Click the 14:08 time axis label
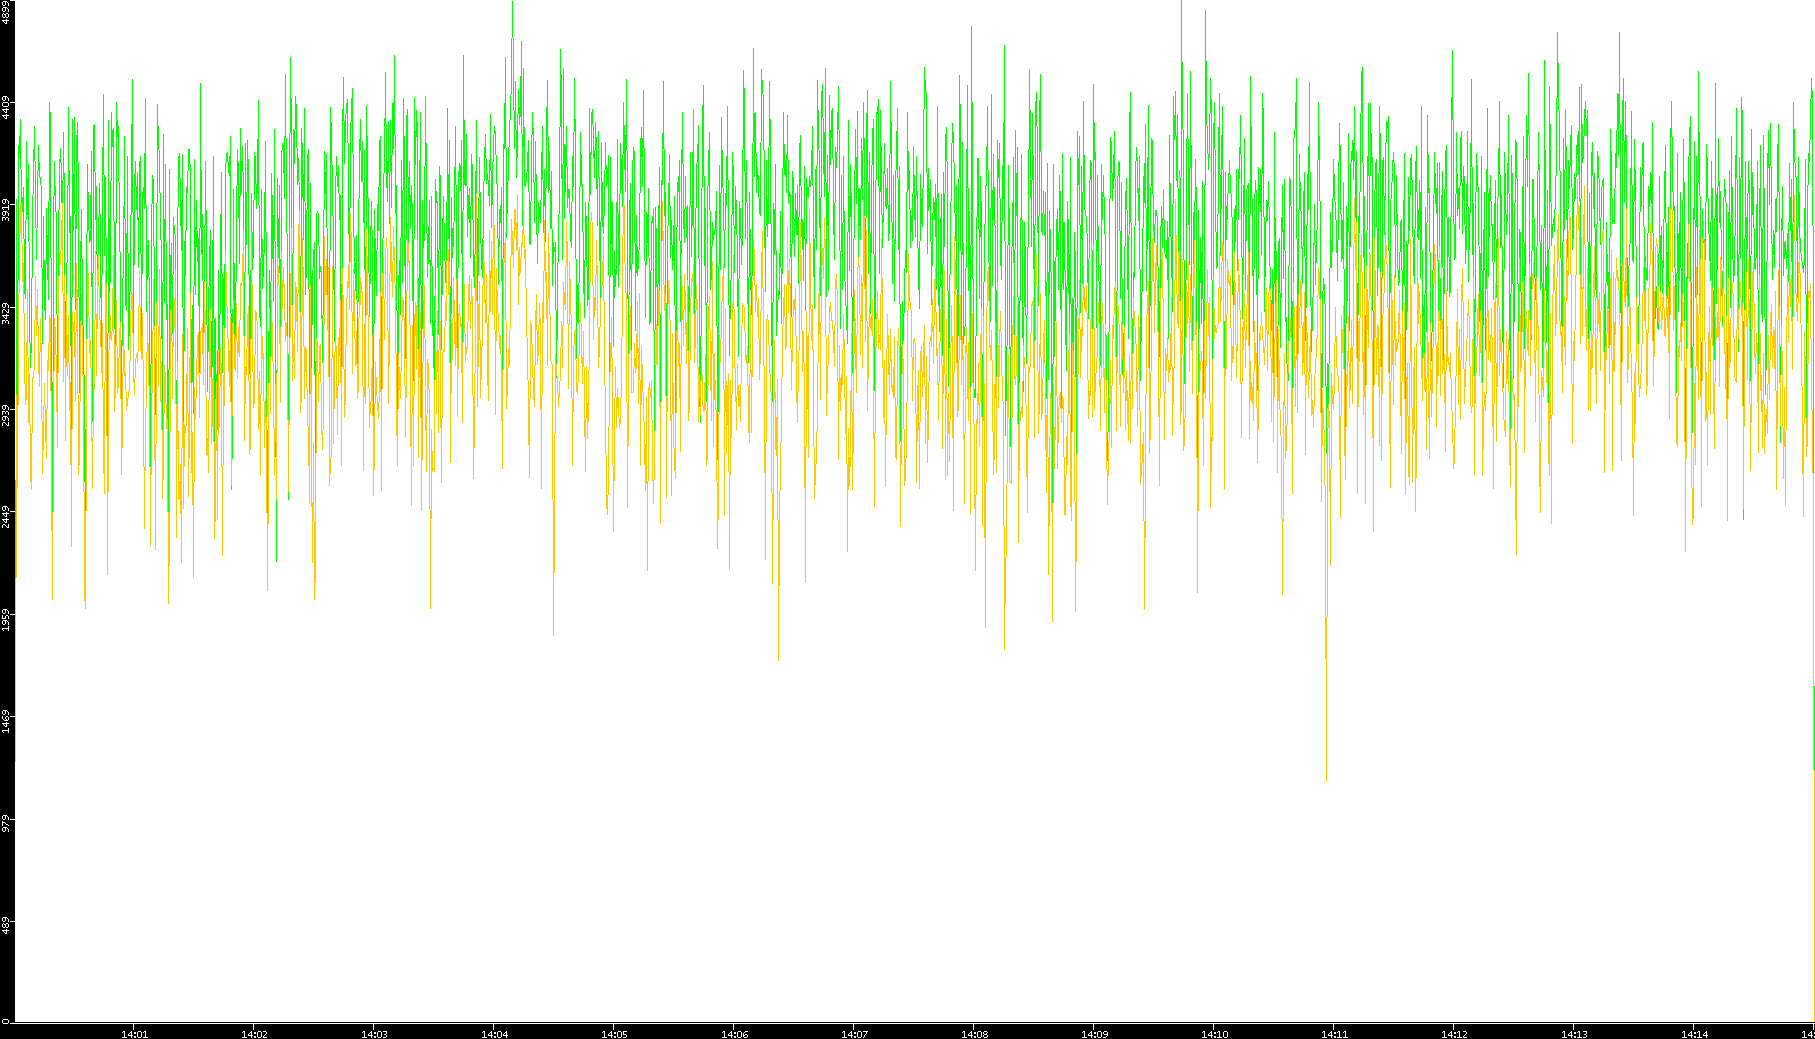Viewport: 1815px width, 1039px height. tap(974, 1034)
